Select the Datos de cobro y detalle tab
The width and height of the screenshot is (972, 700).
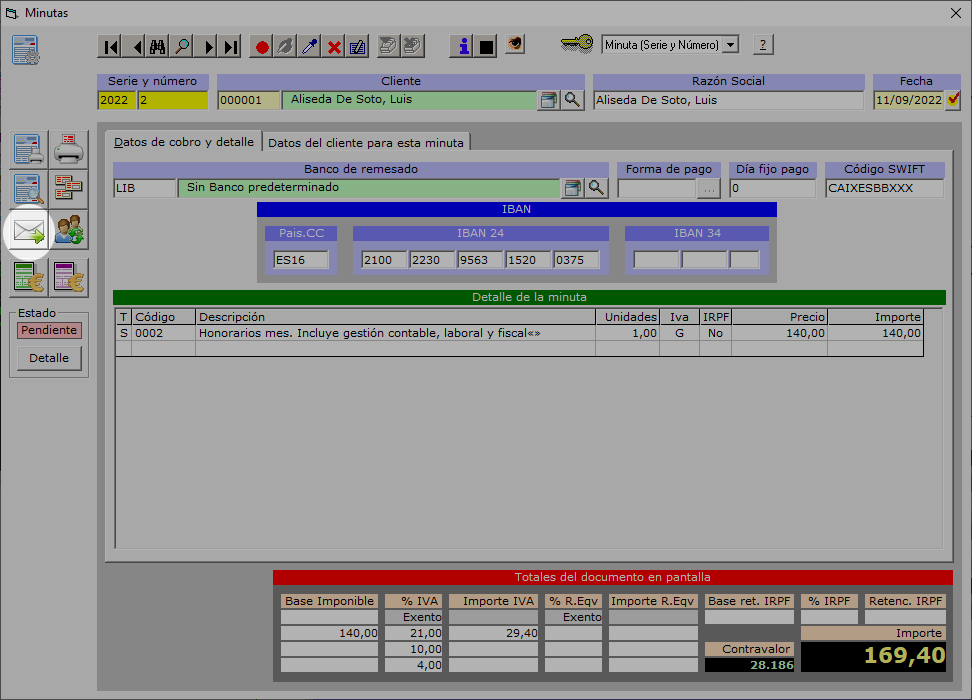[x=184, y=142]
